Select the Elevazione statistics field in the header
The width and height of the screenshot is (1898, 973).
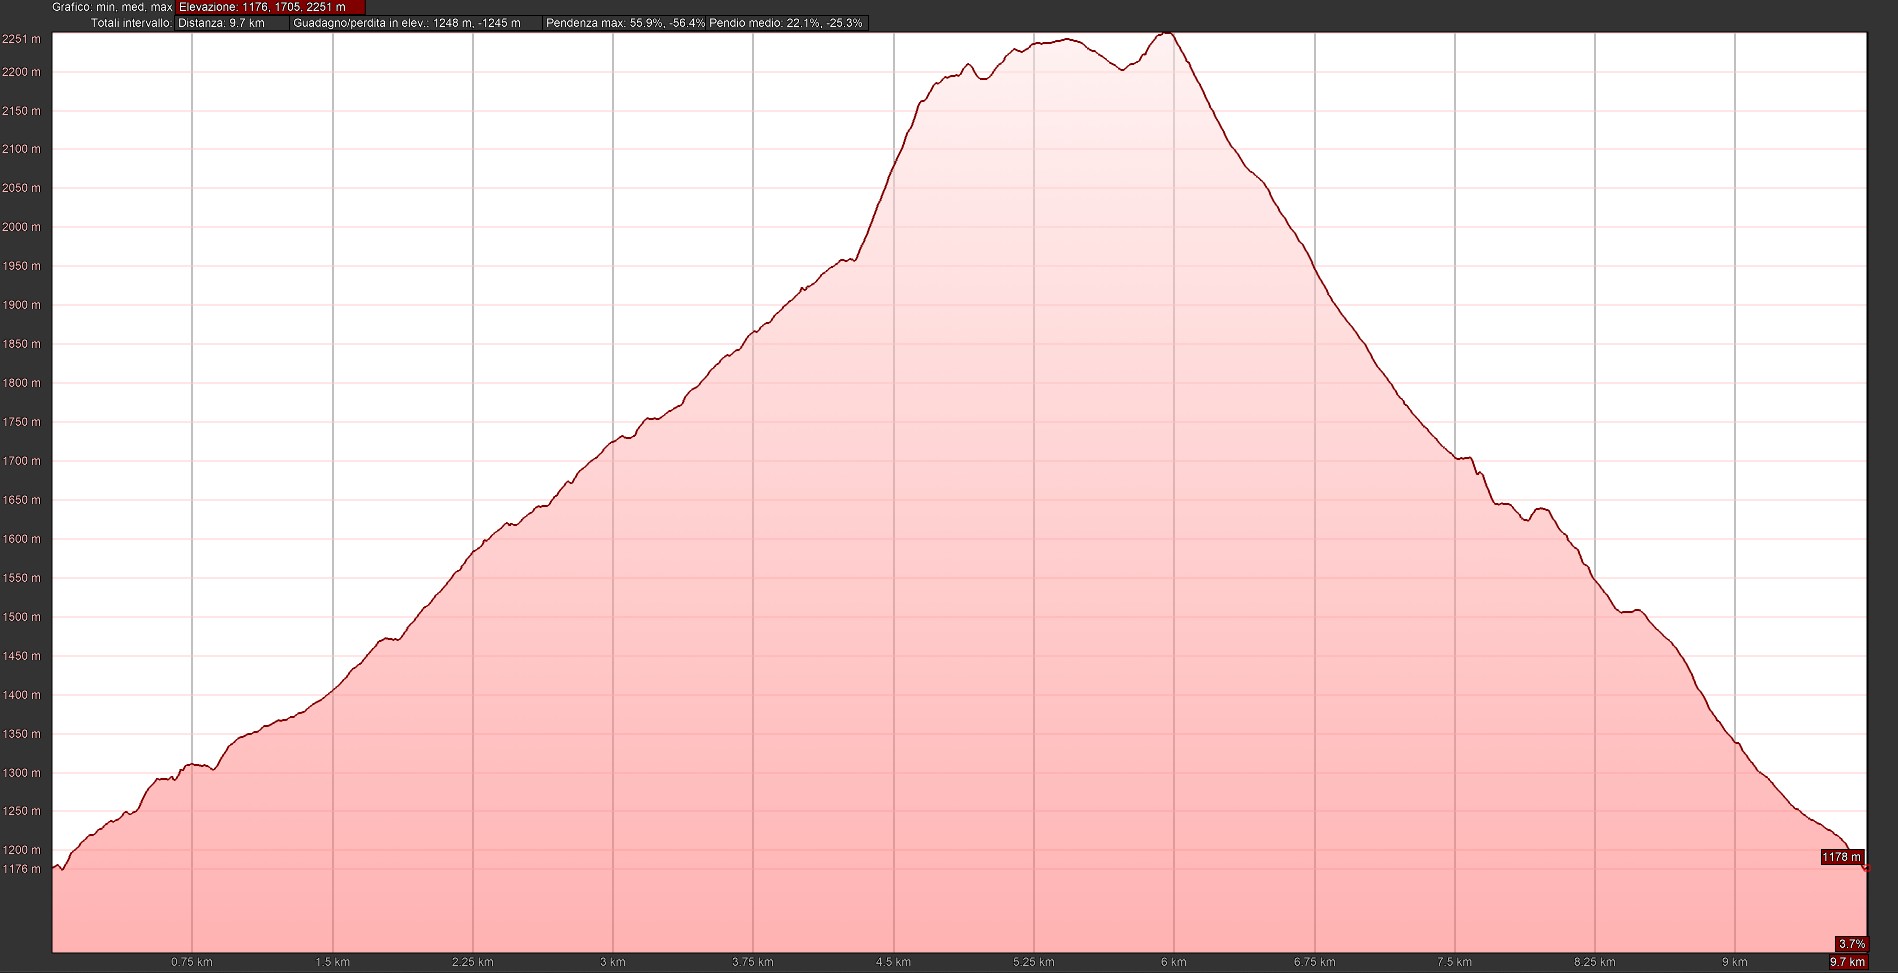(x=270, y=7)
